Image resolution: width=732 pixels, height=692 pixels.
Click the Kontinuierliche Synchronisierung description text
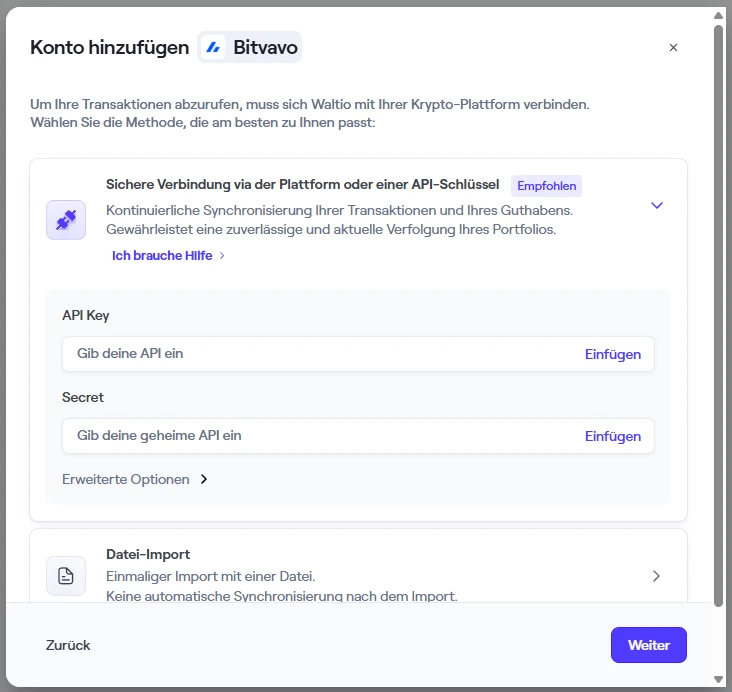tap(339, 219)
